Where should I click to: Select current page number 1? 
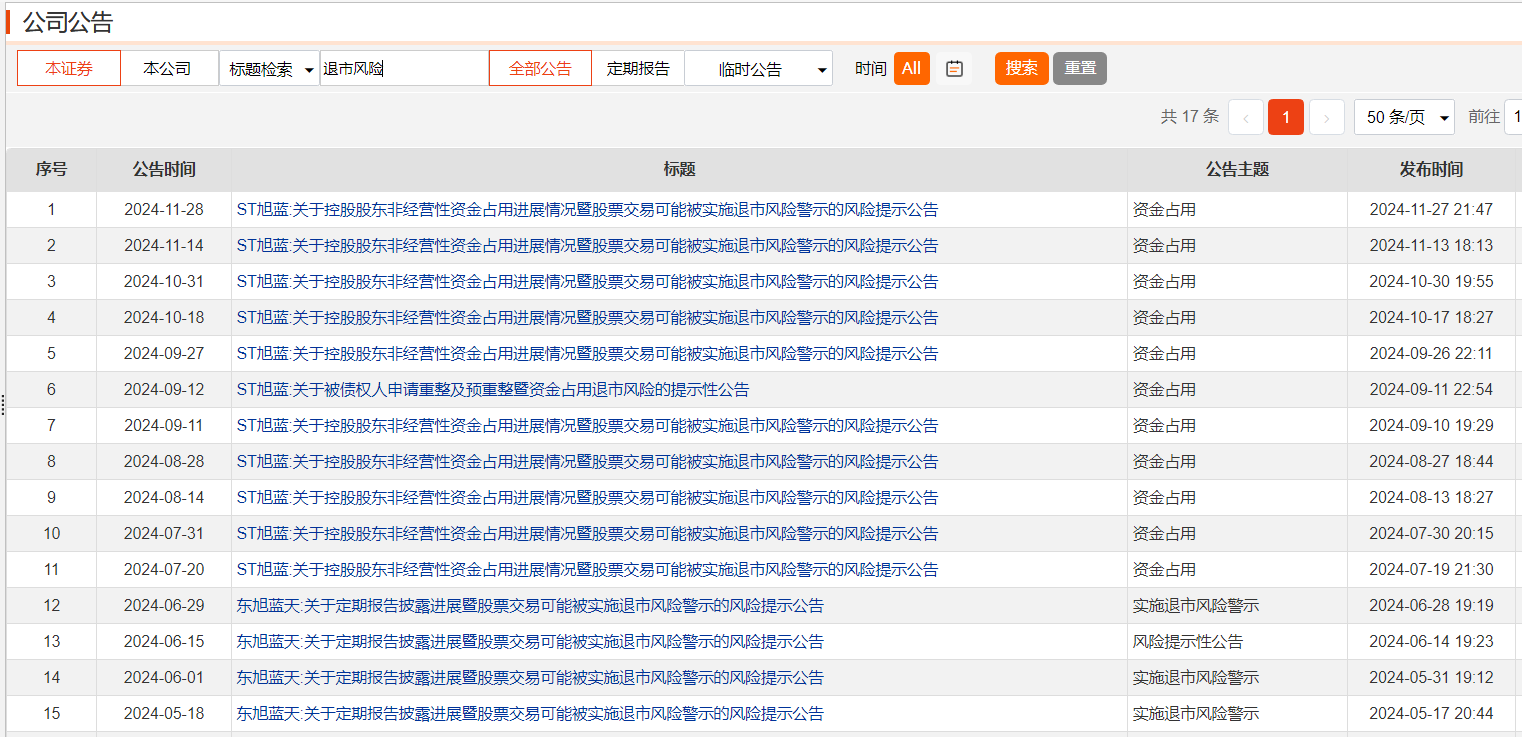(x=1286, y=117)
